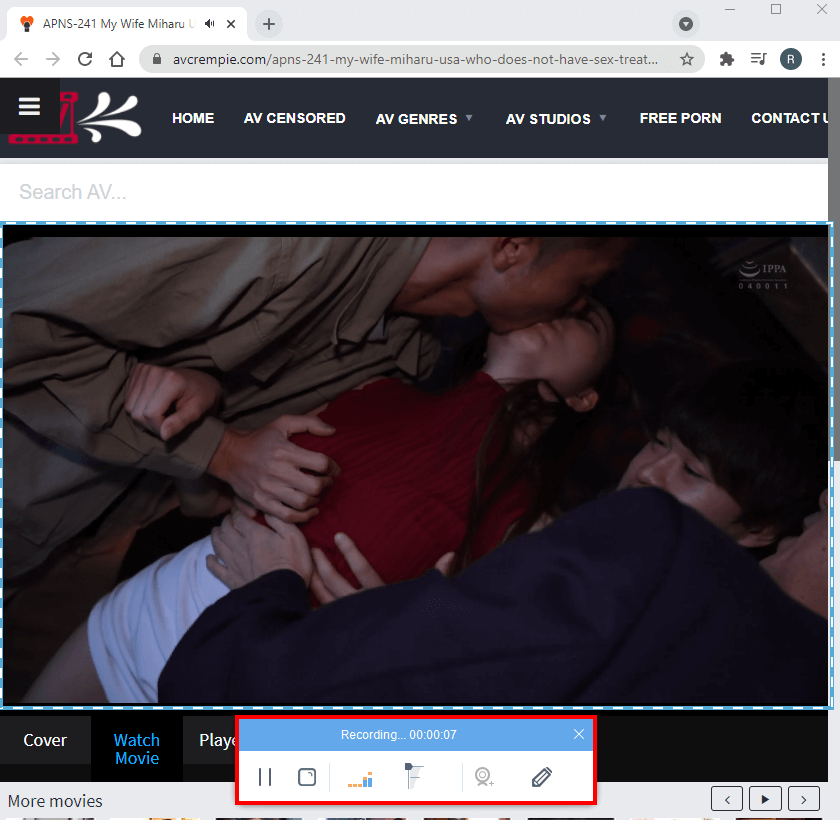Click the "Recording... 00:00:07" title text
Image resolution: width=840 pixels, height=820 pixels.
[399, 734]
